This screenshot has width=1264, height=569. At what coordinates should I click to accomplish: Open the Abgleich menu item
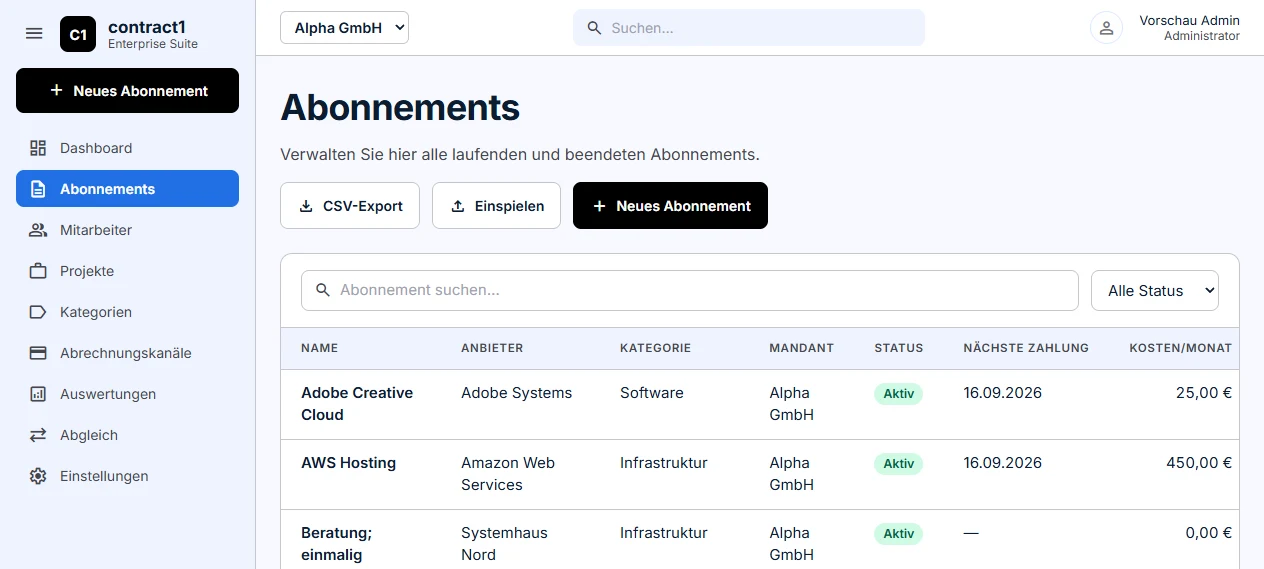click(x=127, y=435)
